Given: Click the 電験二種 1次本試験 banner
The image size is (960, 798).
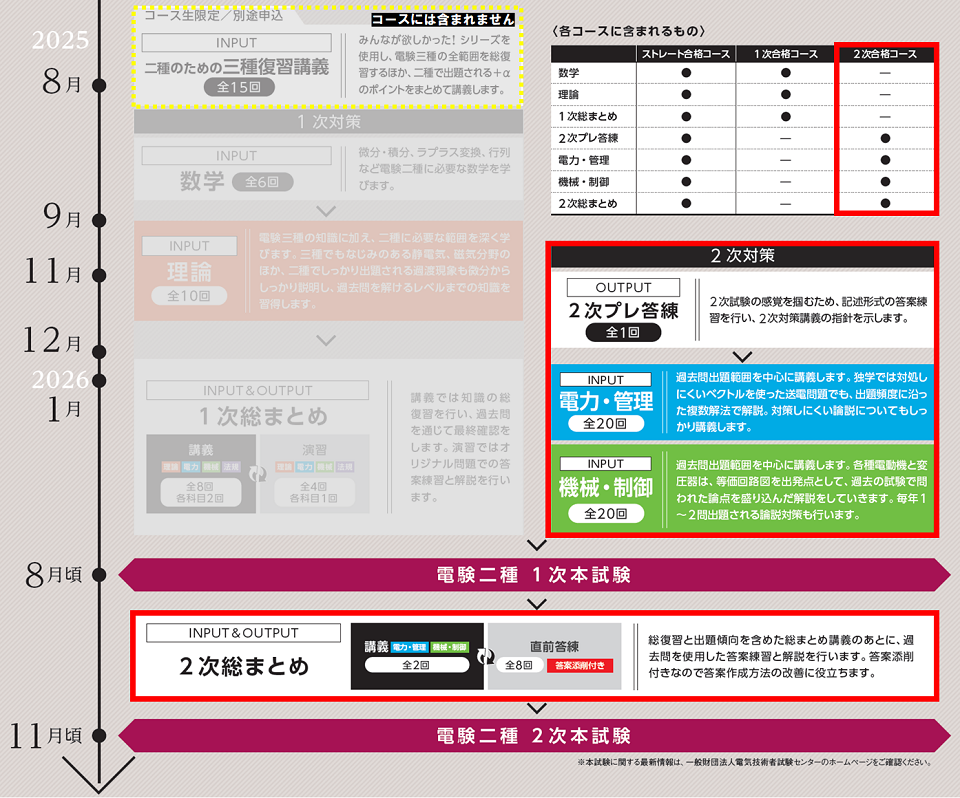Looking at the screenshot, I should click(x=534, y=575).
